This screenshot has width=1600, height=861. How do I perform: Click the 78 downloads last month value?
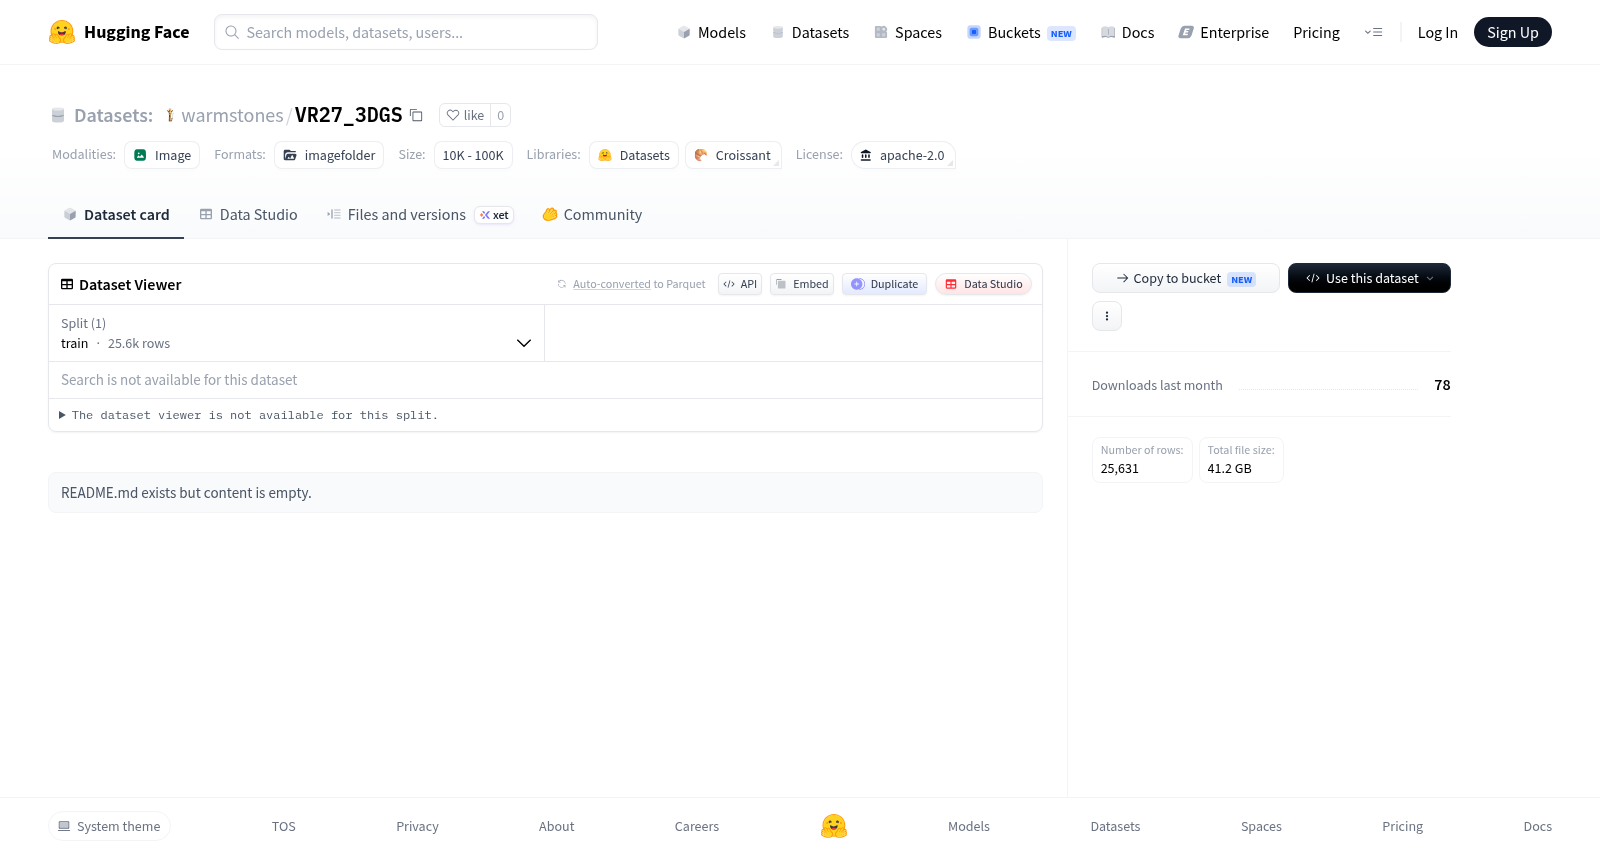[x=1442, y=385]
